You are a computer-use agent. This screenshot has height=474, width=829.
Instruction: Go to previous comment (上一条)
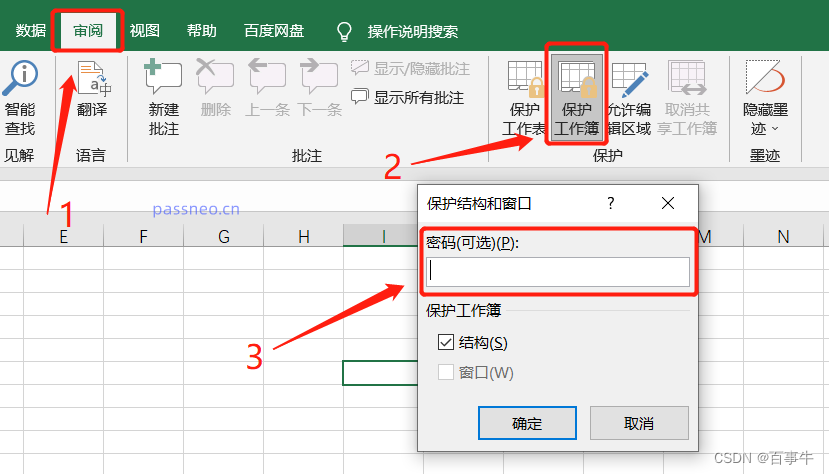click(268, 88)
